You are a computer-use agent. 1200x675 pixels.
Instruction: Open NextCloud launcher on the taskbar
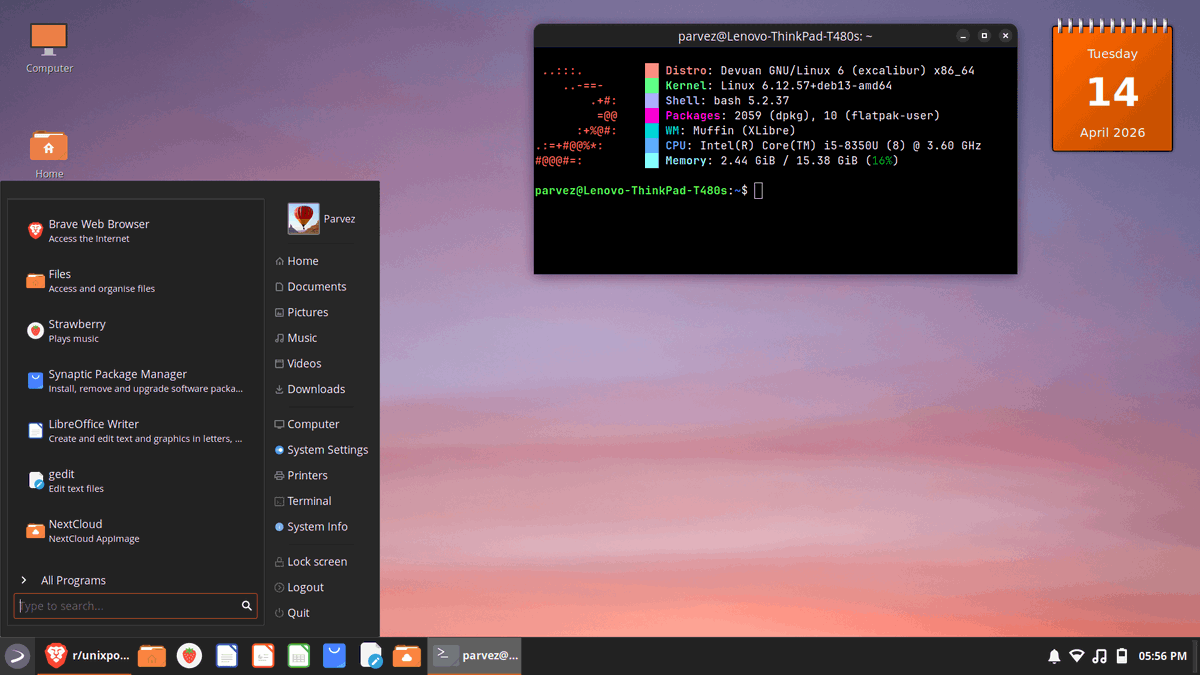[407, 656]
